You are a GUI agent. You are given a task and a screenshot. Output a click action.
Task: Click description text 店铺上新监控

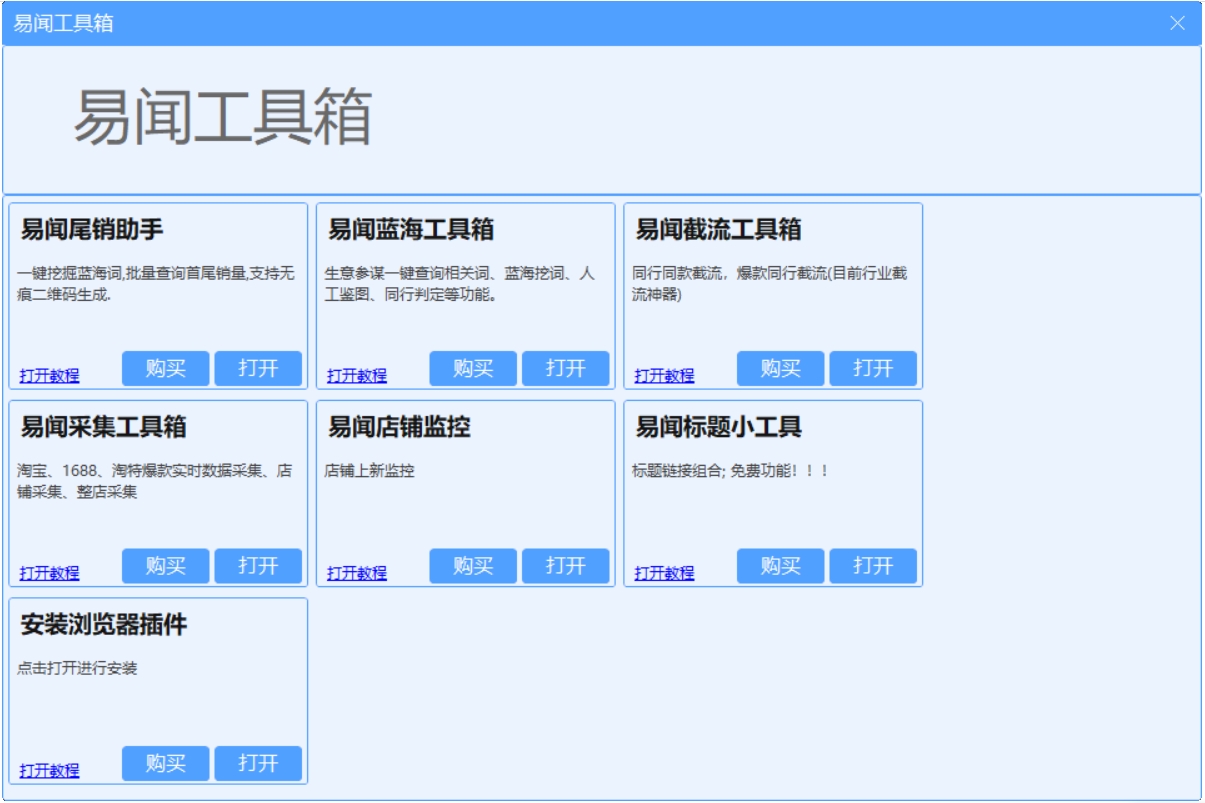point(370,471)
